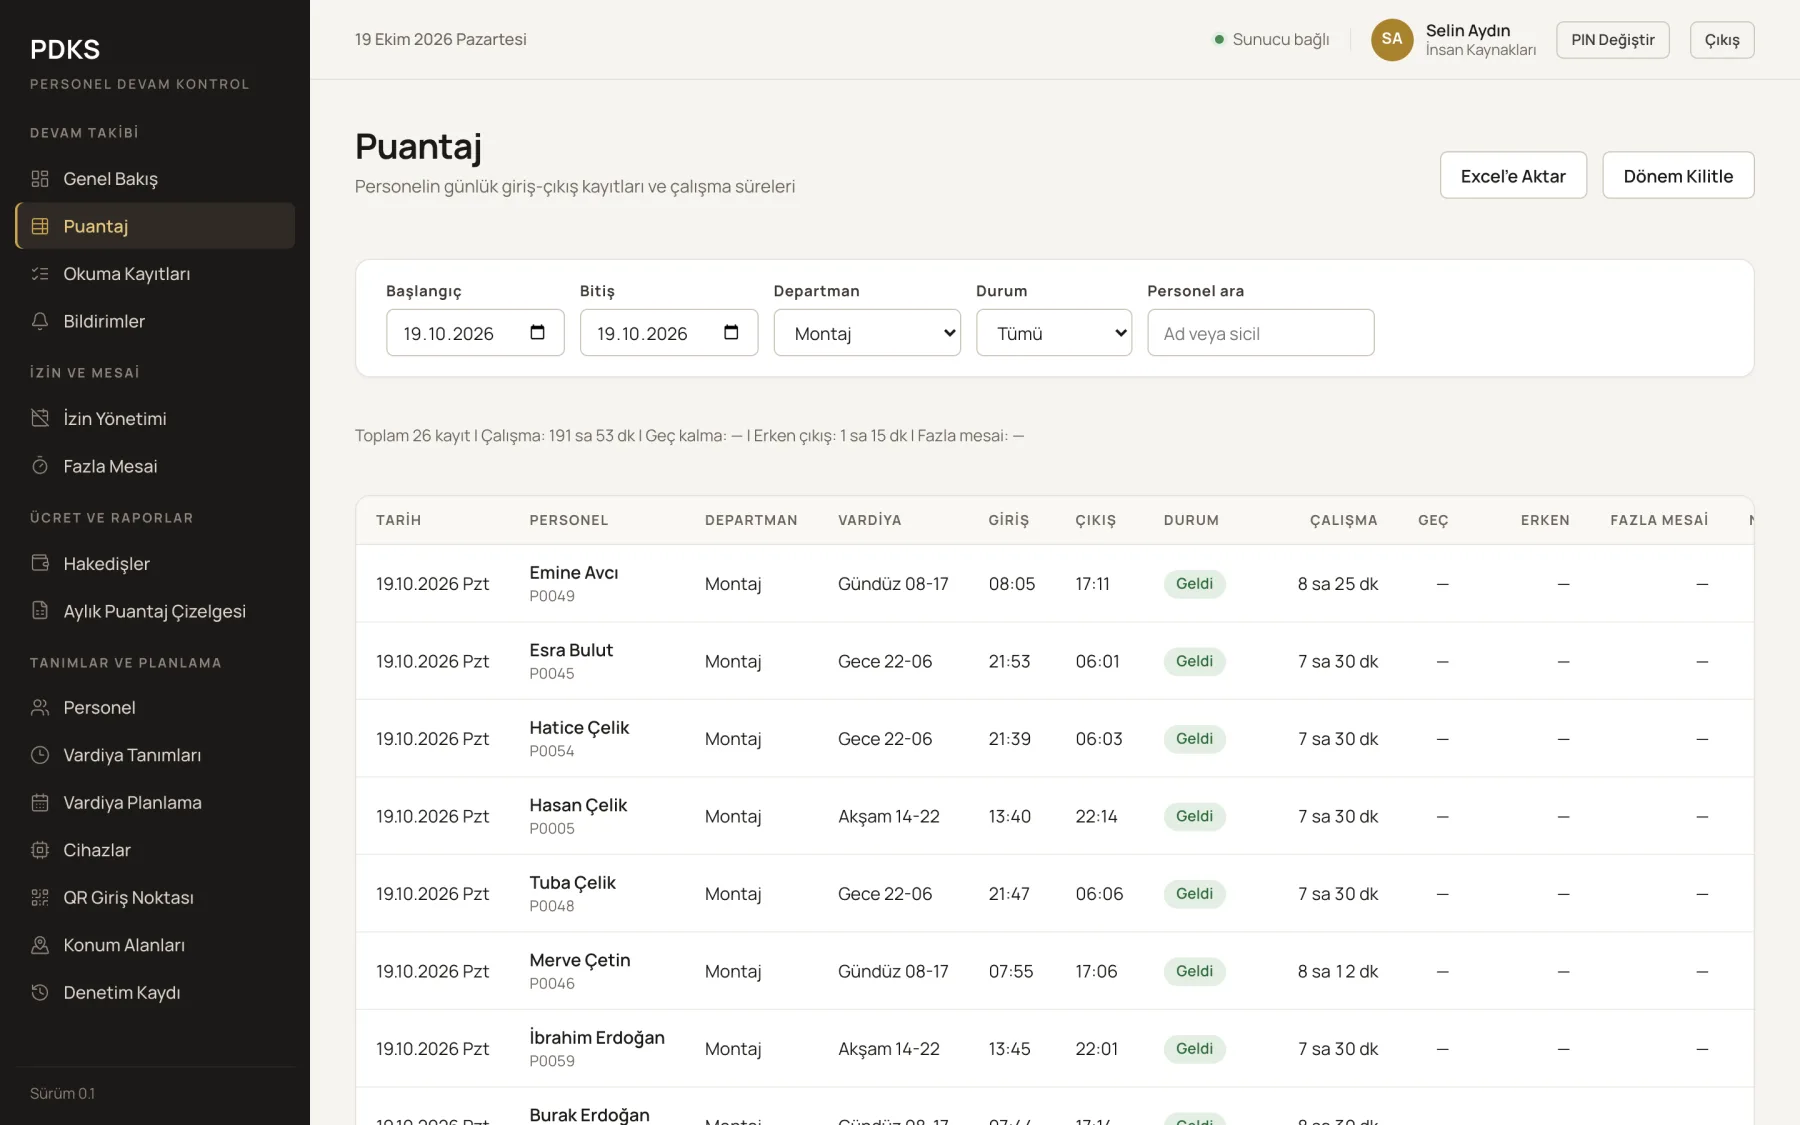The height and width of the screenshot is (1125, 1800).
Task: Click the Başlangıç date field 19.10.2026
Action: click(x=475, y=333)
